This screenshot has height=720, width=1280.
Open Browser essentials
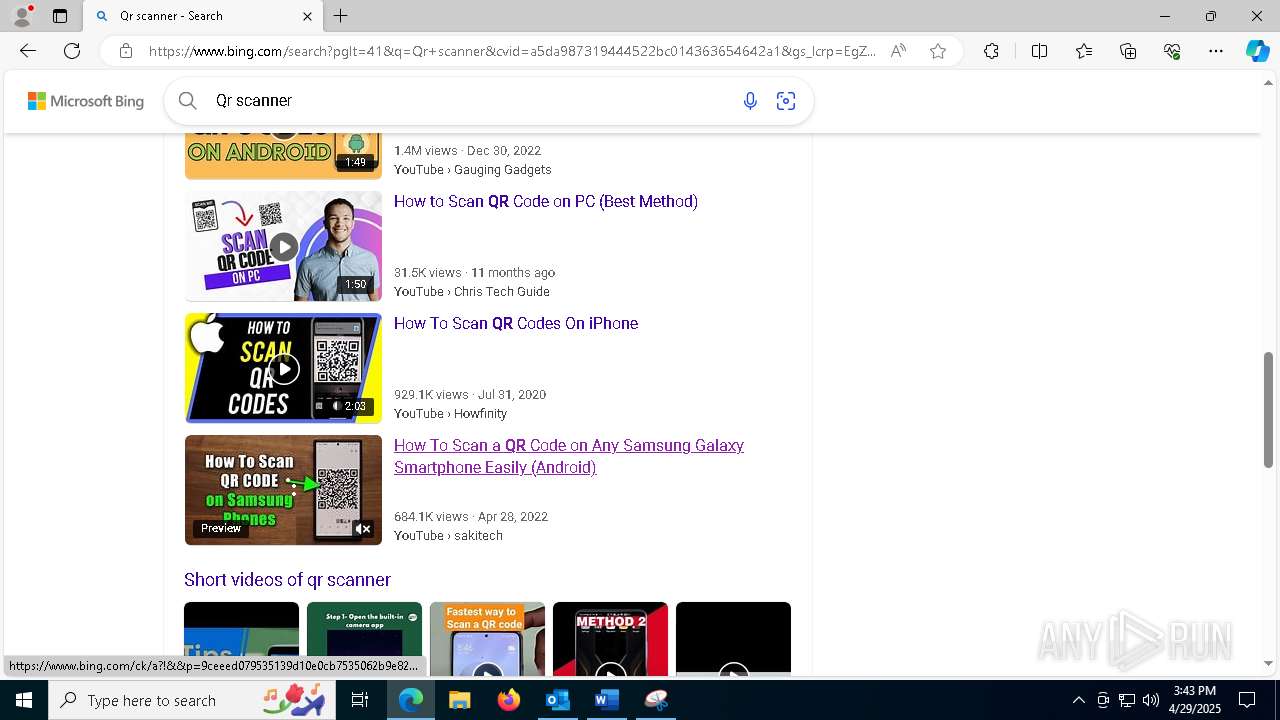[1172, 51]
